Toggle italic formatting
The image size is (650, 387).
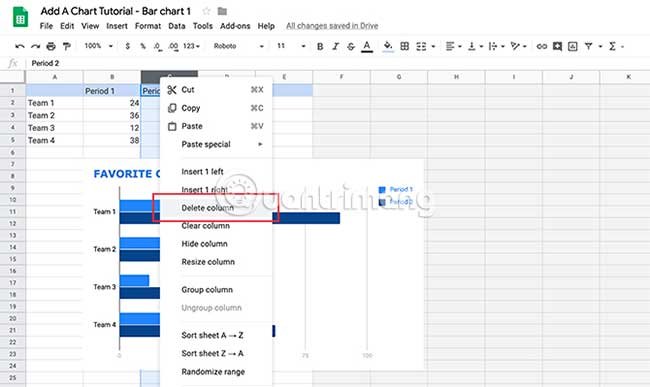tap(335, 46)
